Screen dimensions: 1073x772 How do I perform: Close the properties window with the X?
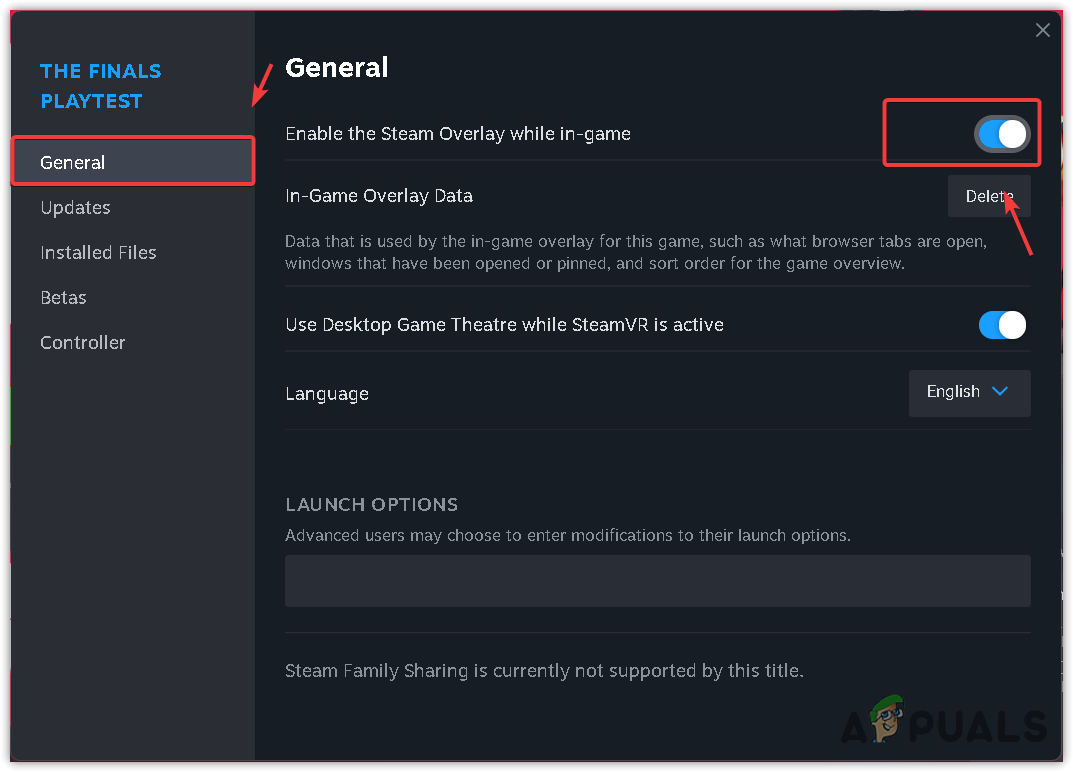coord(1043,30)
